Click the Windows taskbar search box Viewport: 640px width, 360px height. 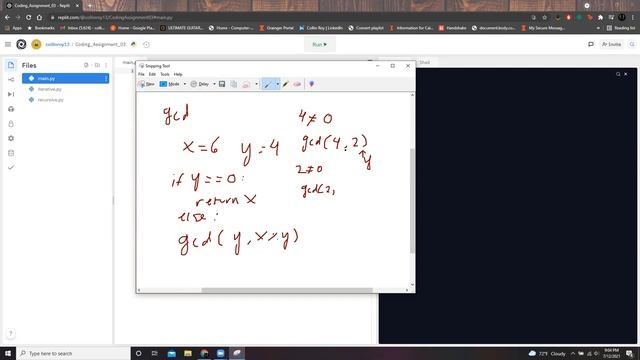tap(73, 353)
